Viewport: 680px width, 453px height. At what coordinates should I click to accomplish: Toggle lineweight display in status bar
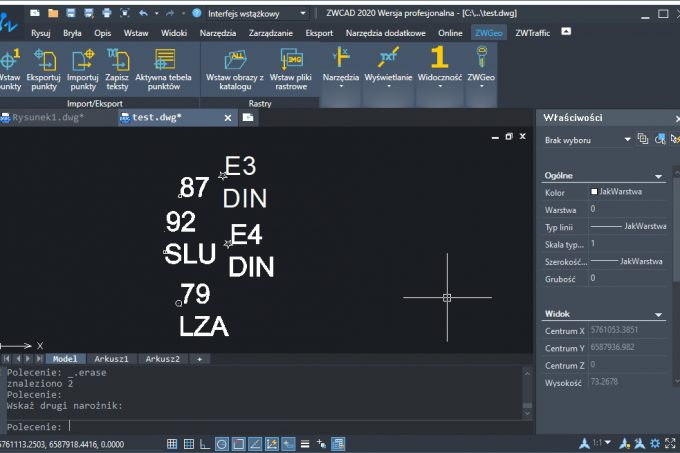point(305,443)
